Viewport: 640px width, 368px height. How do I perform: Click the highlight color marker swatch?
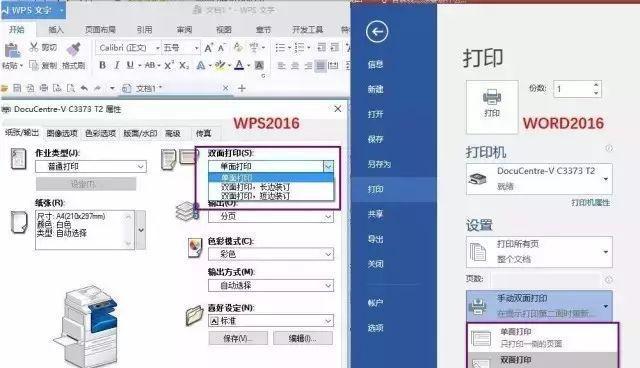(220, 65)
